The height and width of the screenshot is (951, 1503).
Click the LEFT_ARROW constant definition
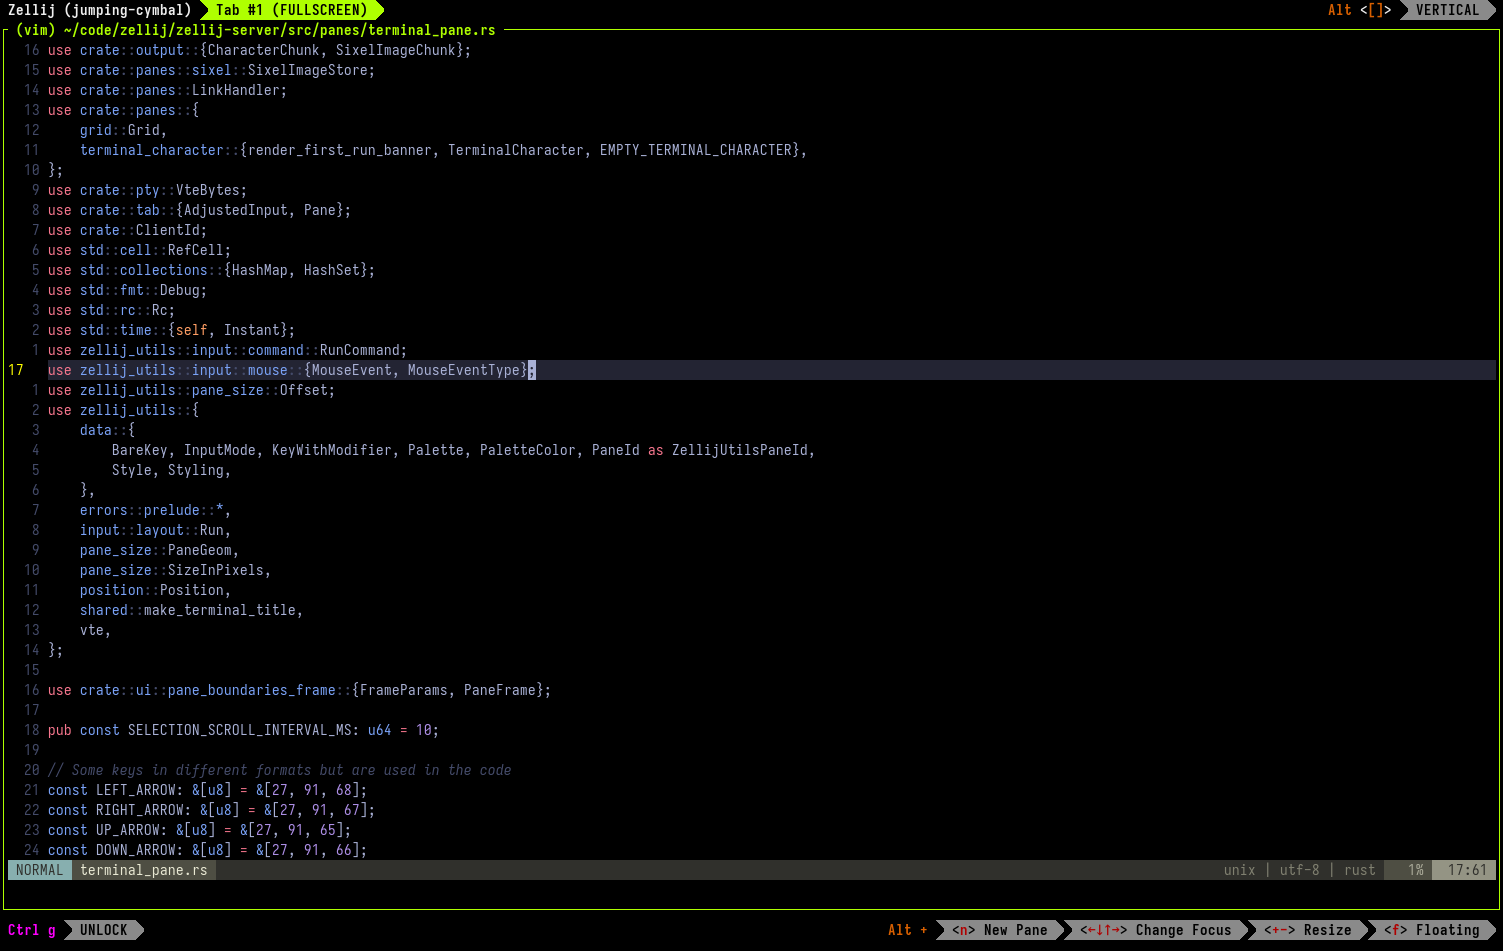point(208,790)
